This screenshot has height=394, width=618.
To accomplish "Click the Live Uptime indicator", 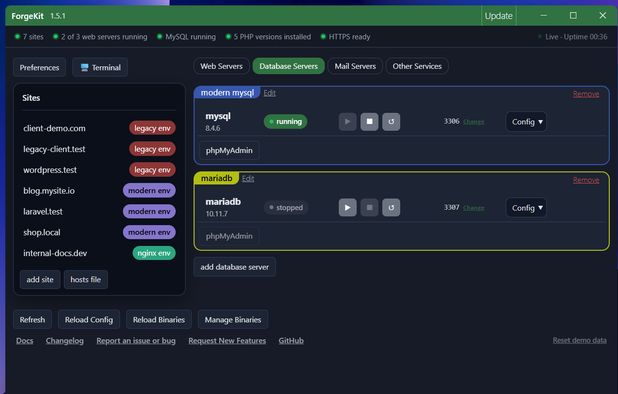I will [572, 37].
